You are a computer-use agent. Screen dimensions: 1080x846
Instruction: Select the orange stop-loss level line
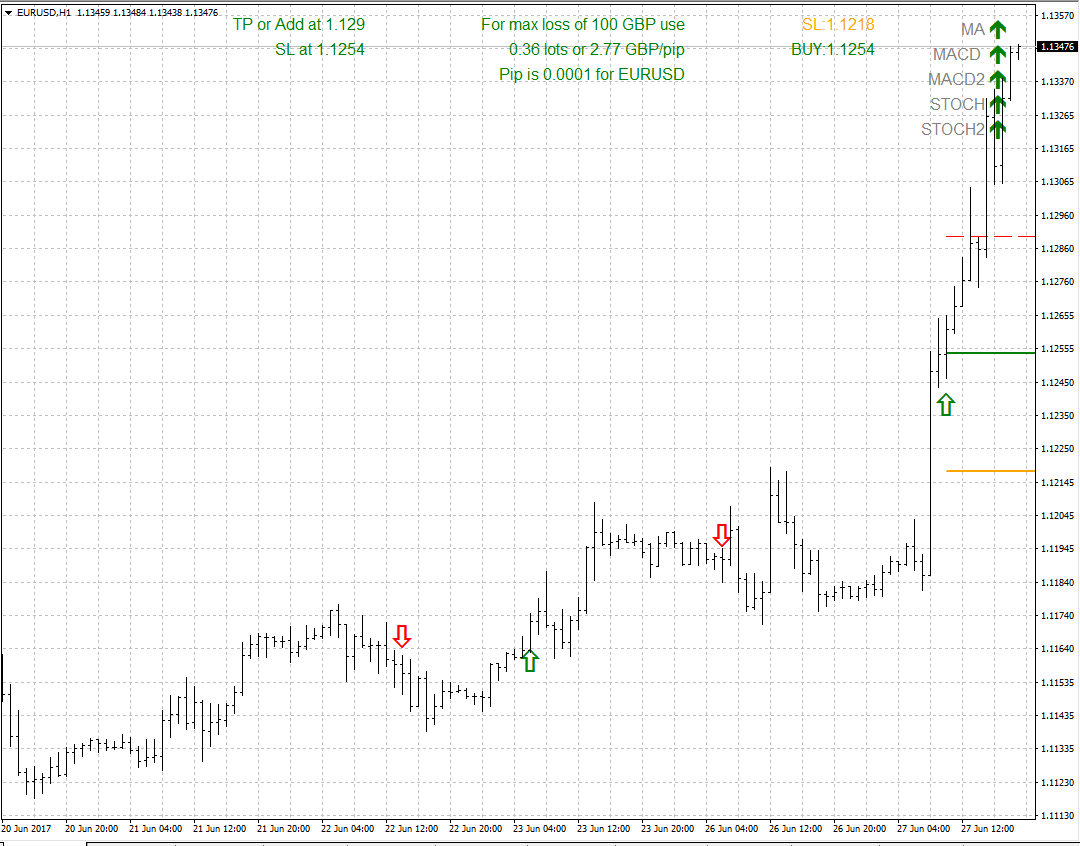[x=990, y=471]
